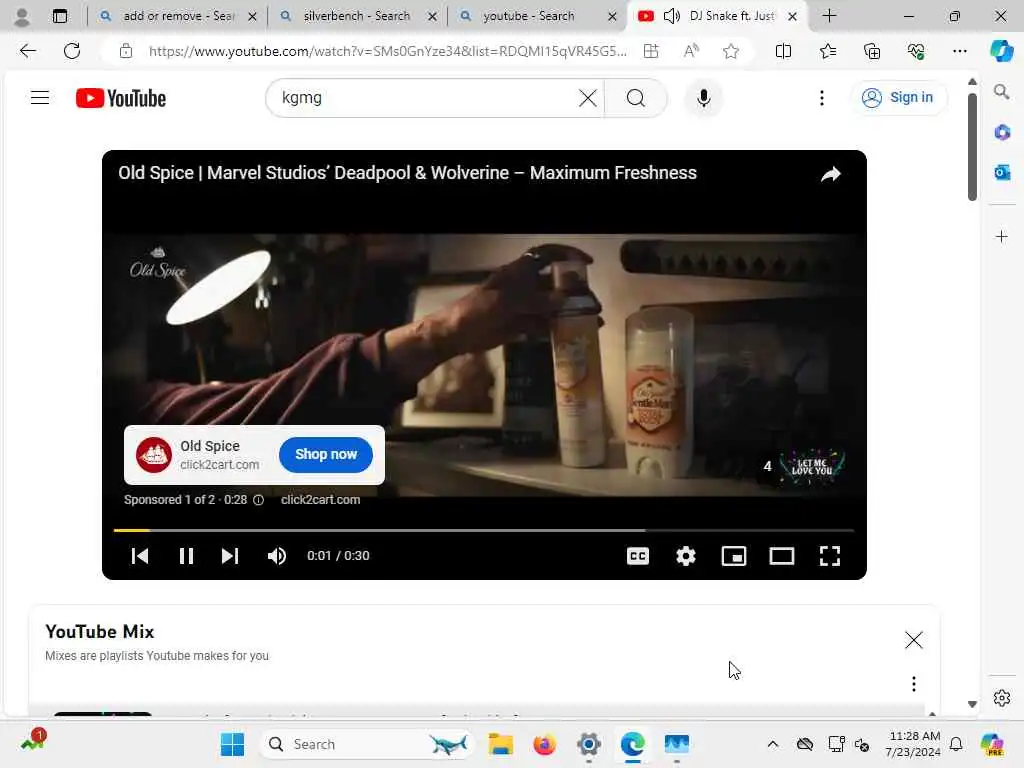Activate Read aloud in the address bar
Screen dimensions: 1024x768
pyautogui.click(x=691, y=51)
